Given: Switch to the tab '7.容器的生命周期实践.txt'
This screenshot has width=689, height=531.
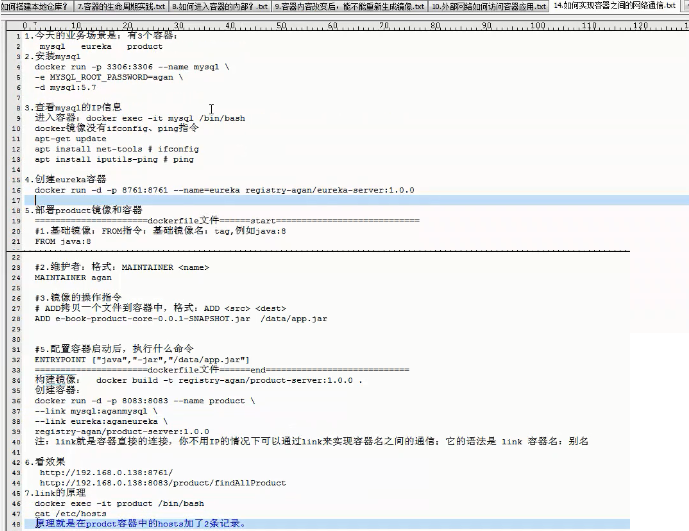Looking at the screenshot, I should [x=121, y=7].
